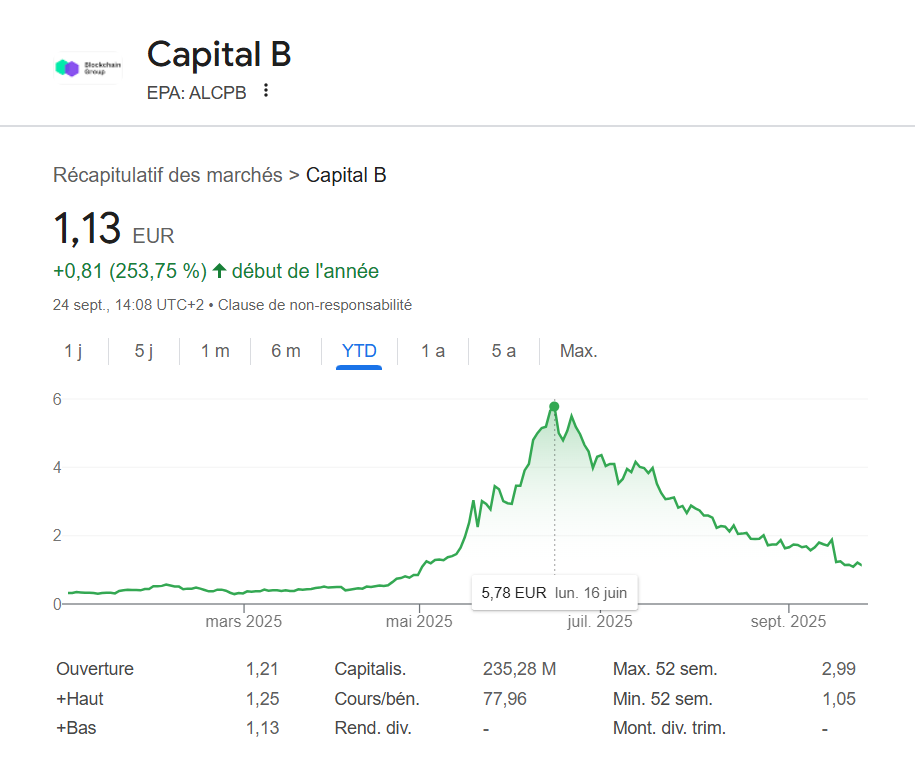Click the Capital B breadcrumb link

[346, 174]
